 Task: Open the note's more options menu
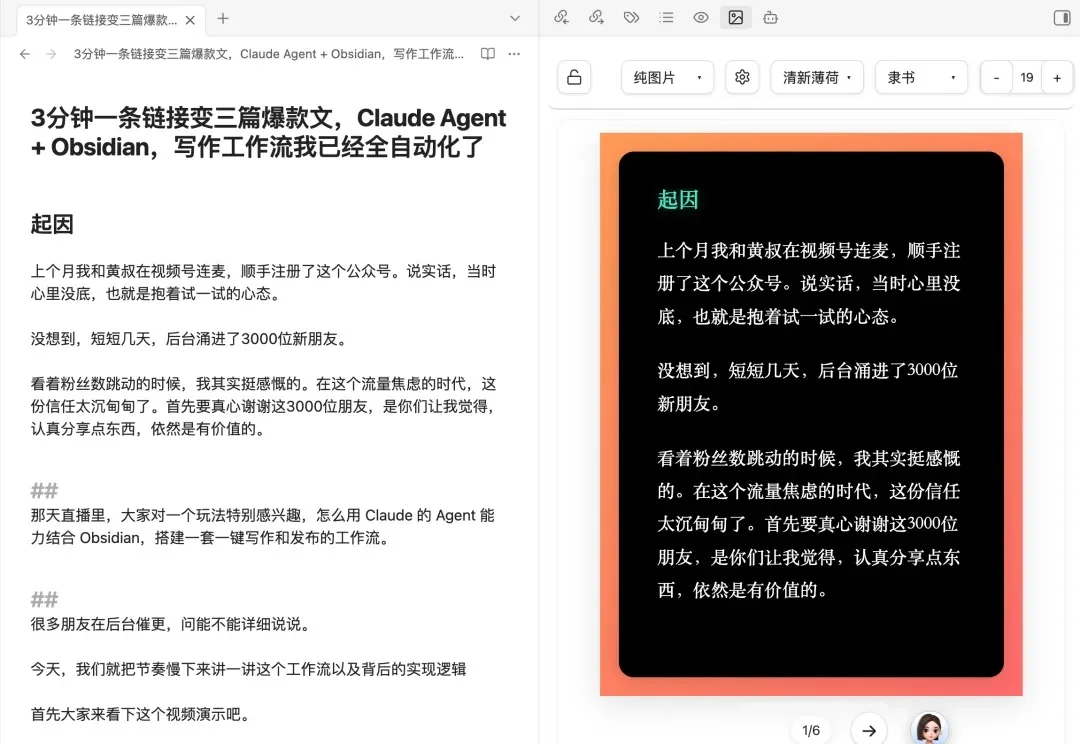(514, 54)
